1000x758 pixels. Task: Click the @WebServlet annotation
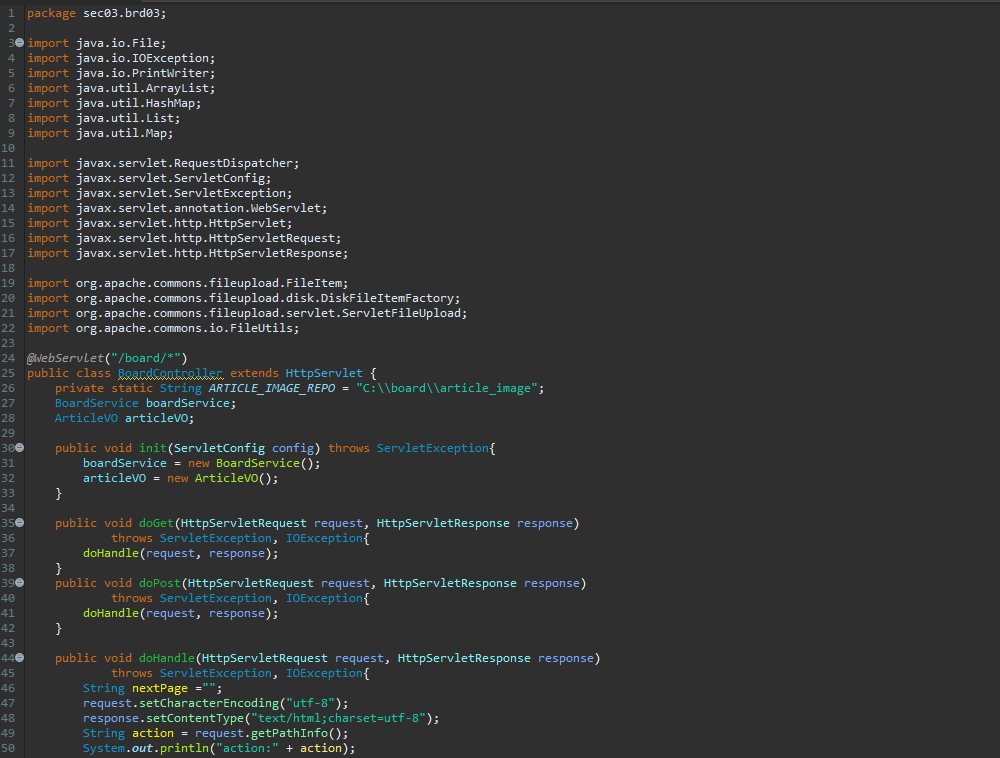[65, 358]
